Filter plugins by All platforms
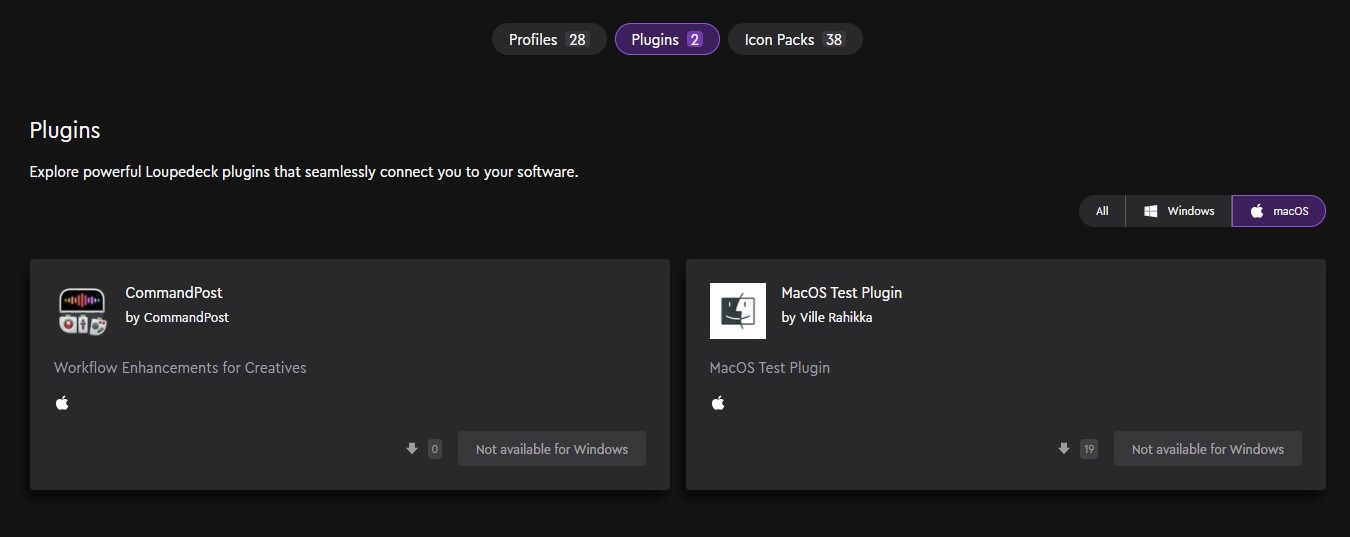The width and height of the screenshot is (1350, 537). (1102, 211)
